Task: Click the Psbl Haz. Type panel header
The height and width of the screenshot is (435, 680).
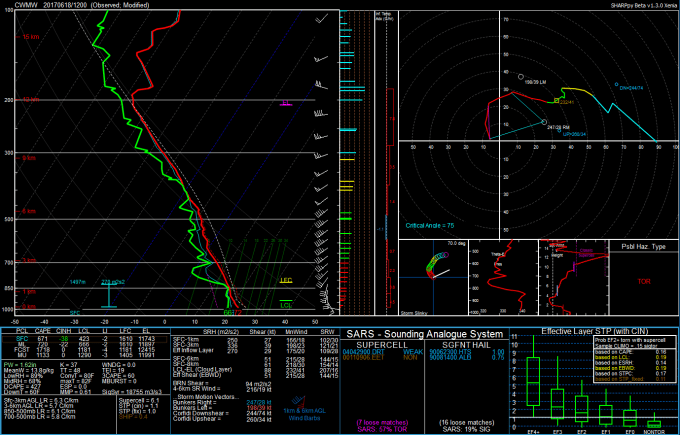Action: [x=637, y=246]
